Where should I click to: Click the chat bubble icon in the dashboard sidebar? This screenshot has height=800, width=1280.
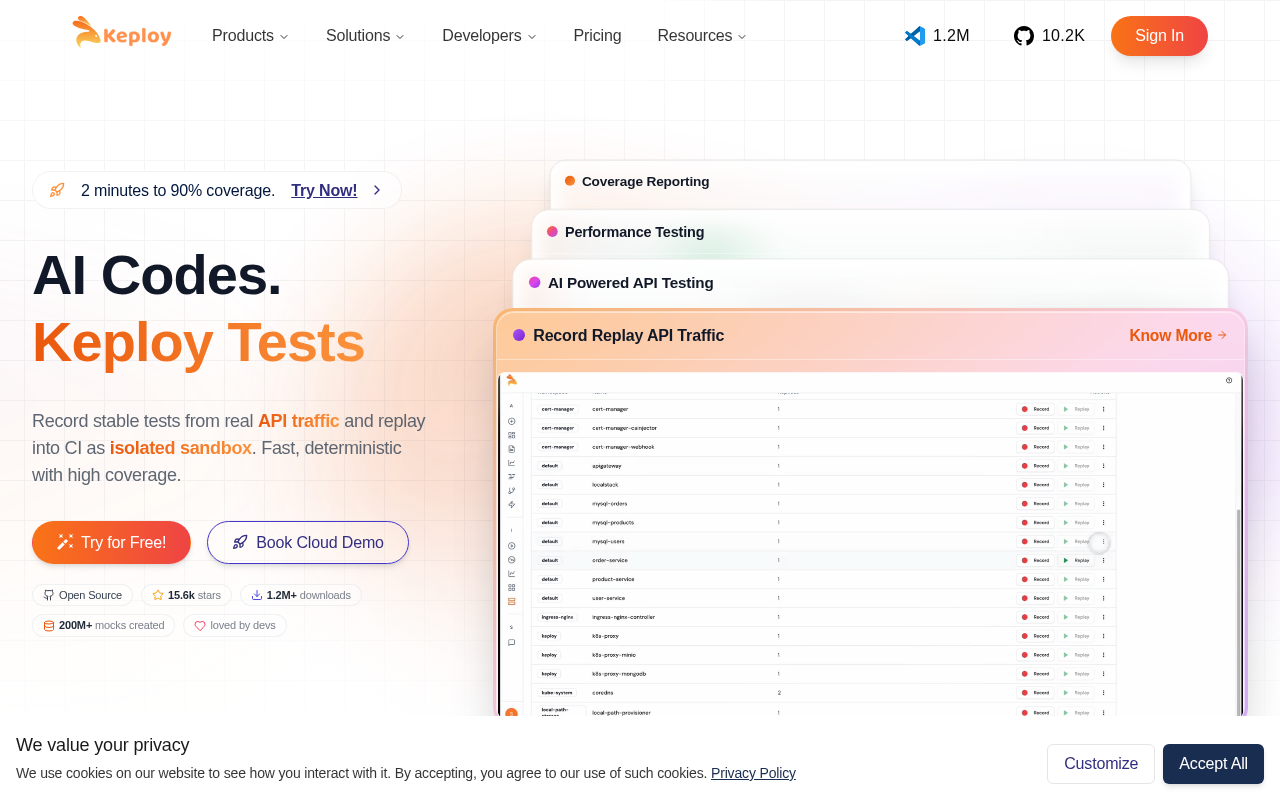(x=511, y=643)
